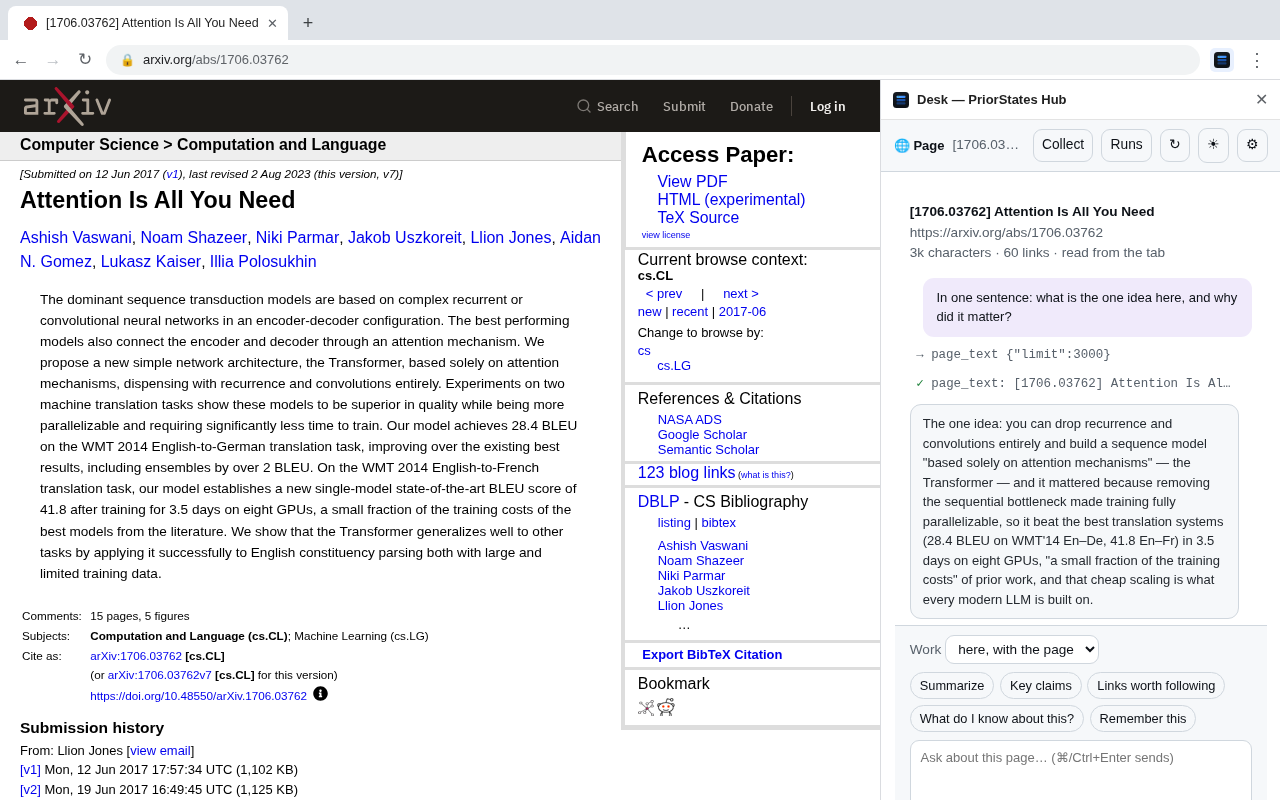Open Desk settings gear icon
The image size is (1280, 800).
tap(1252, 145)
